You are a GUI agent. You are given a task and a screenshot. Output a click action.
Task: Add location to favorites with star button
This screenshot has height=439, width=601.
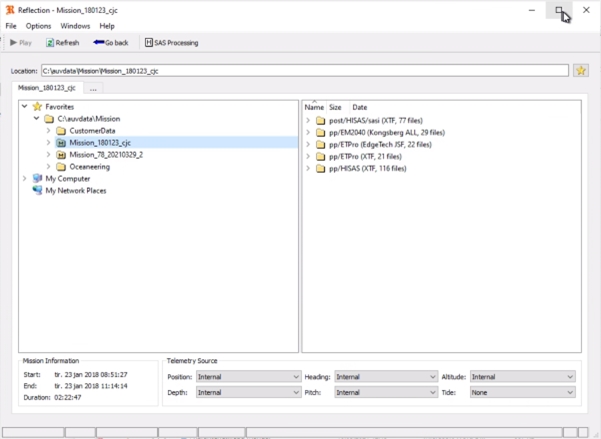(581, 71)
